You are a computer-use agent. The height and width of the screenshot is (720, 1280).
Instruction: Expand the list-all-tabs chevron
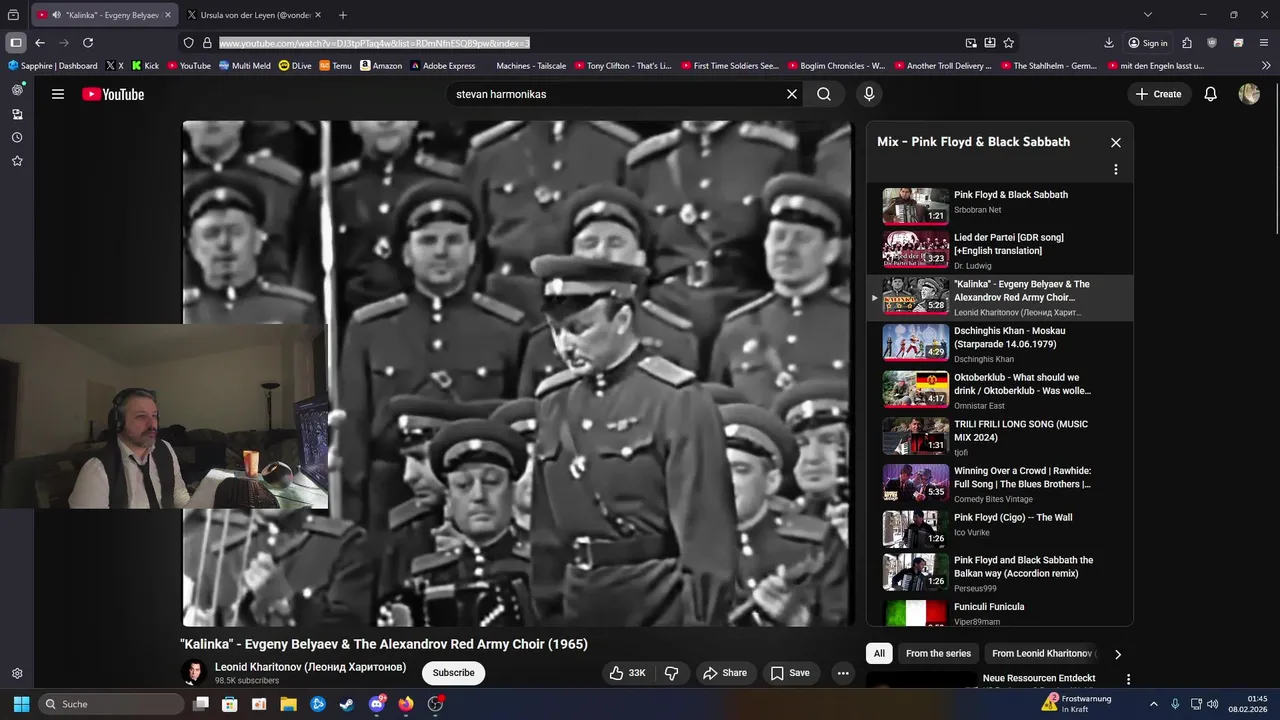point(1148,15)
